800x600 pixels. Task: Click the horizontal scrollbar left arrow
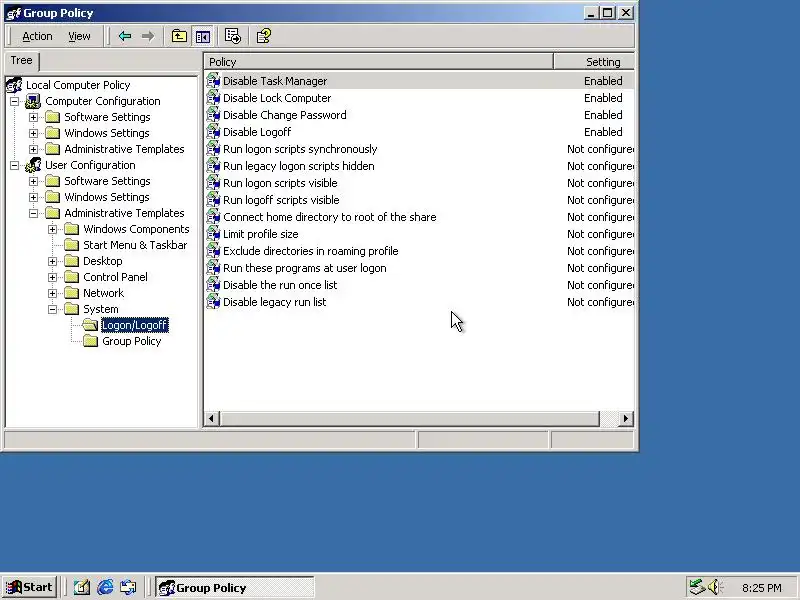[x=211, y=419]
